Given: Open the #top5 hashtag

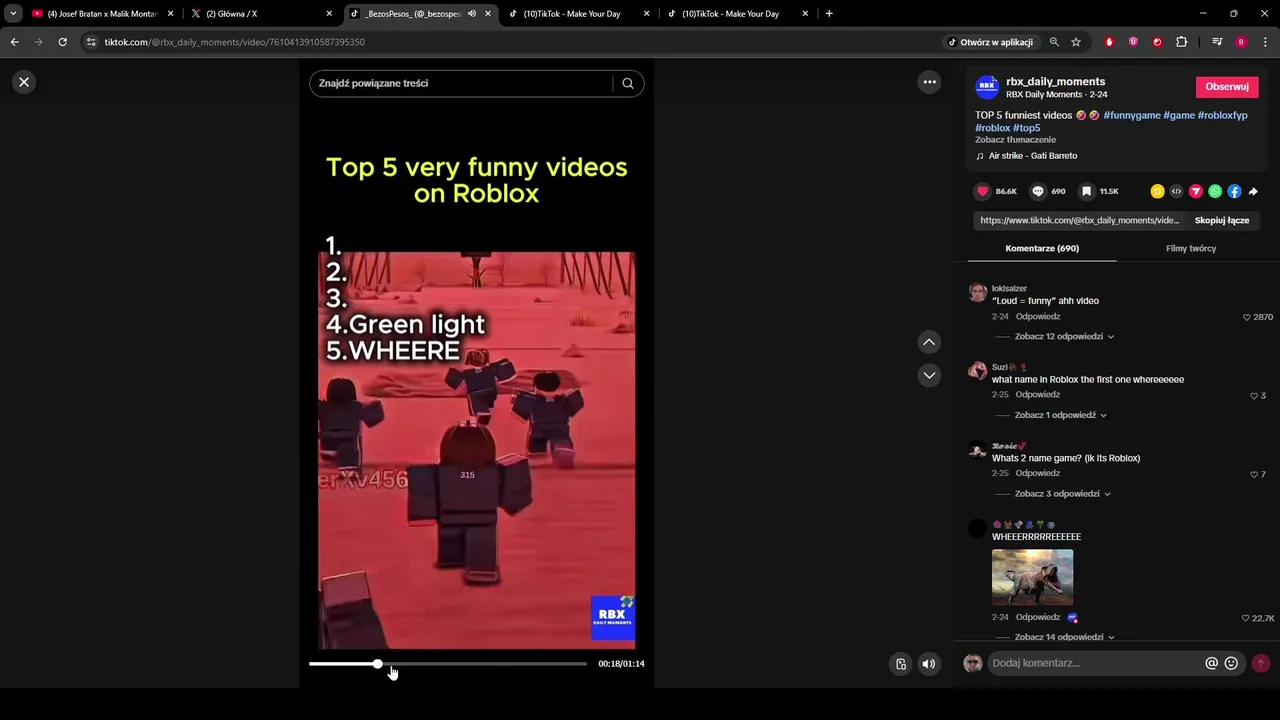Looking at the screenshot, I should [1026, 128].
